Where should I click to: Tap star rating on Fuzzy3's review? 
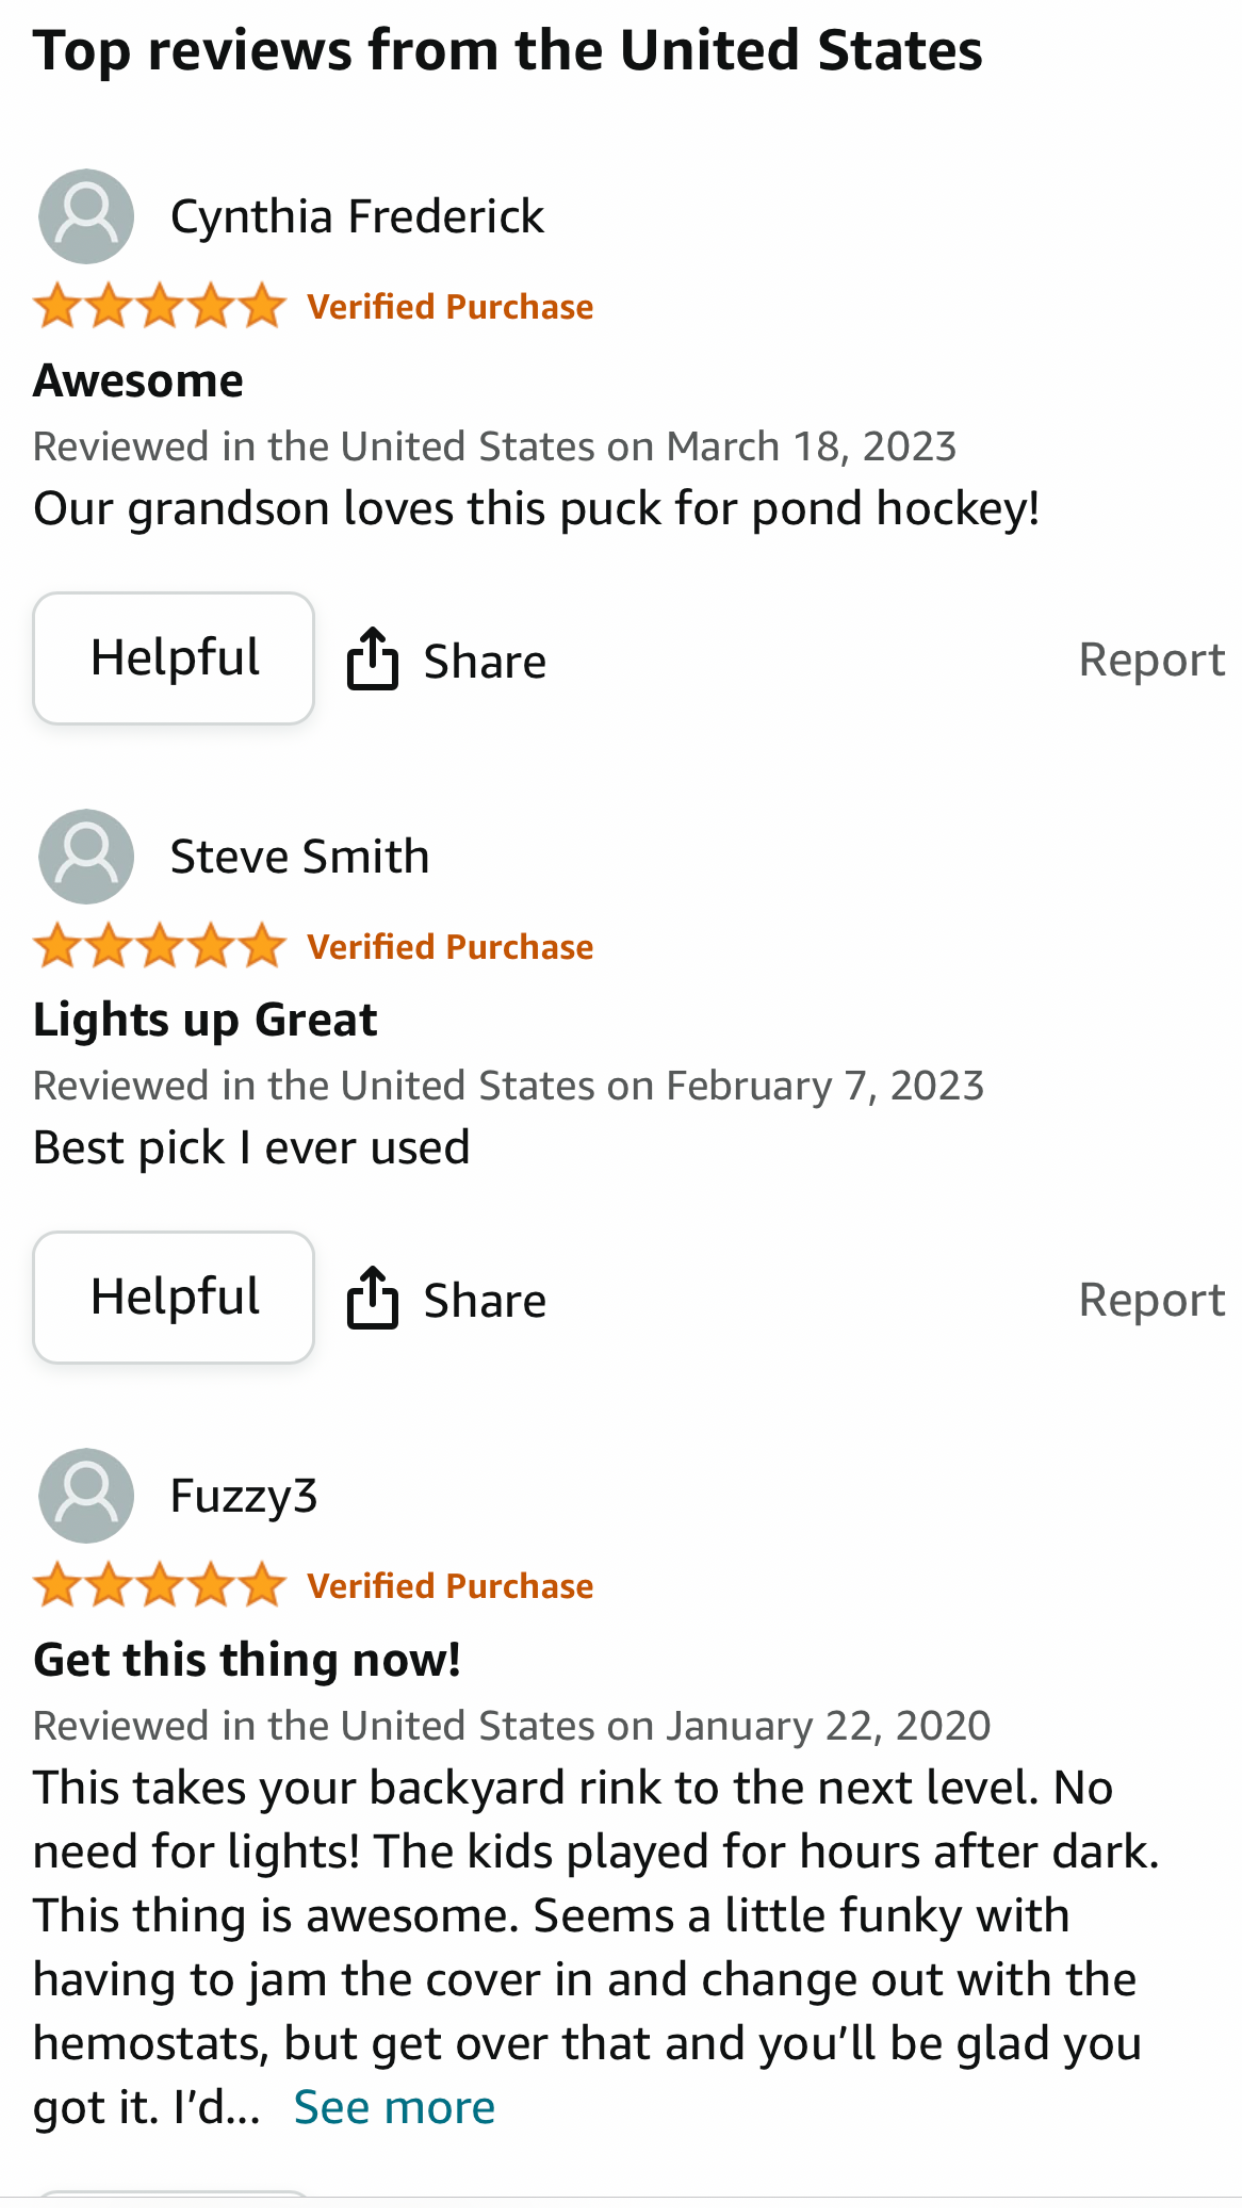(x=160, y=1585)
